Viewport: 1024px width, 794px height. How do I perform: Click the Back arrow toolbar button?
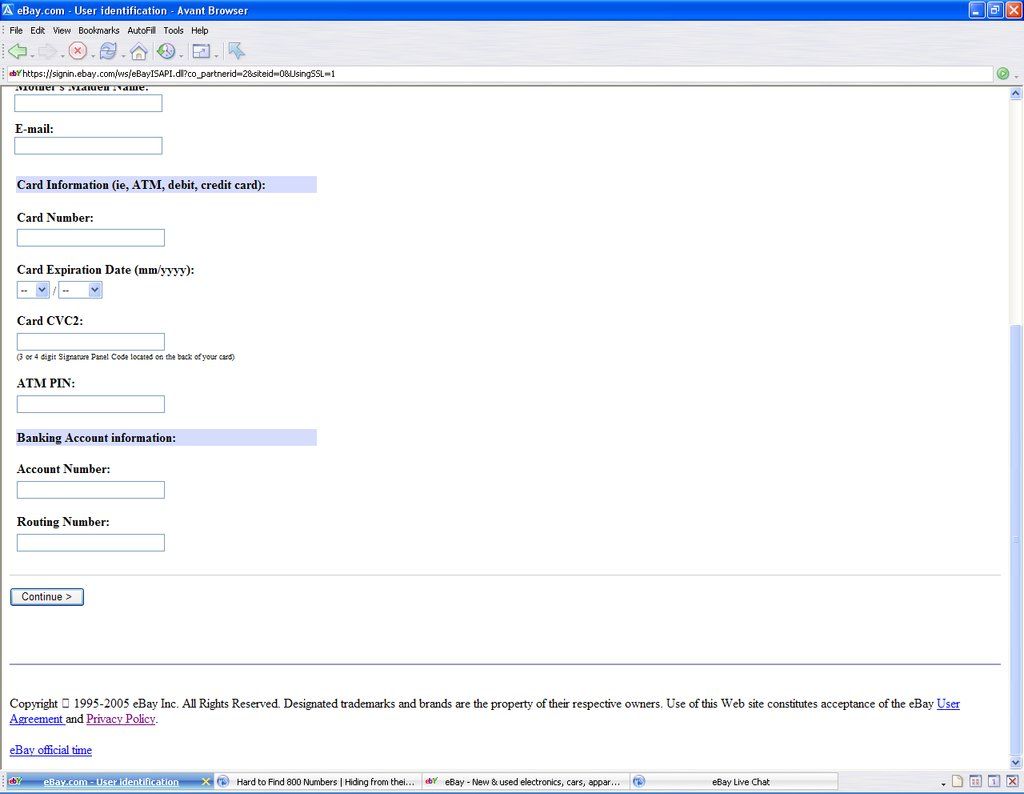click(x=17, y=51)
